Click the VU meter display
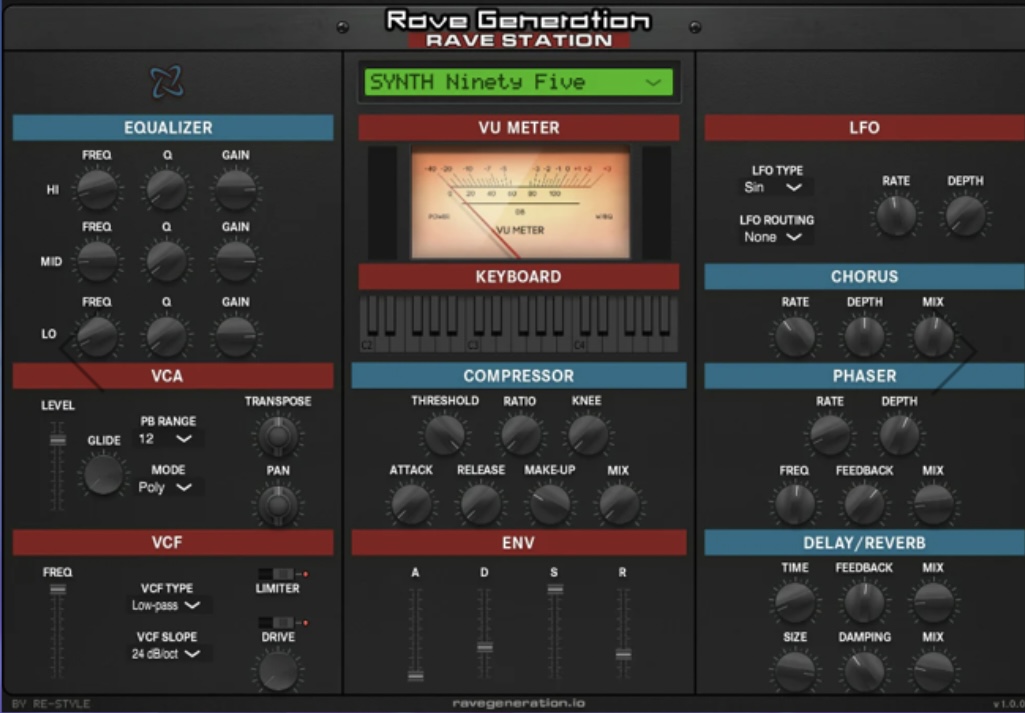1025x713 pixels. tap(520, 203)
